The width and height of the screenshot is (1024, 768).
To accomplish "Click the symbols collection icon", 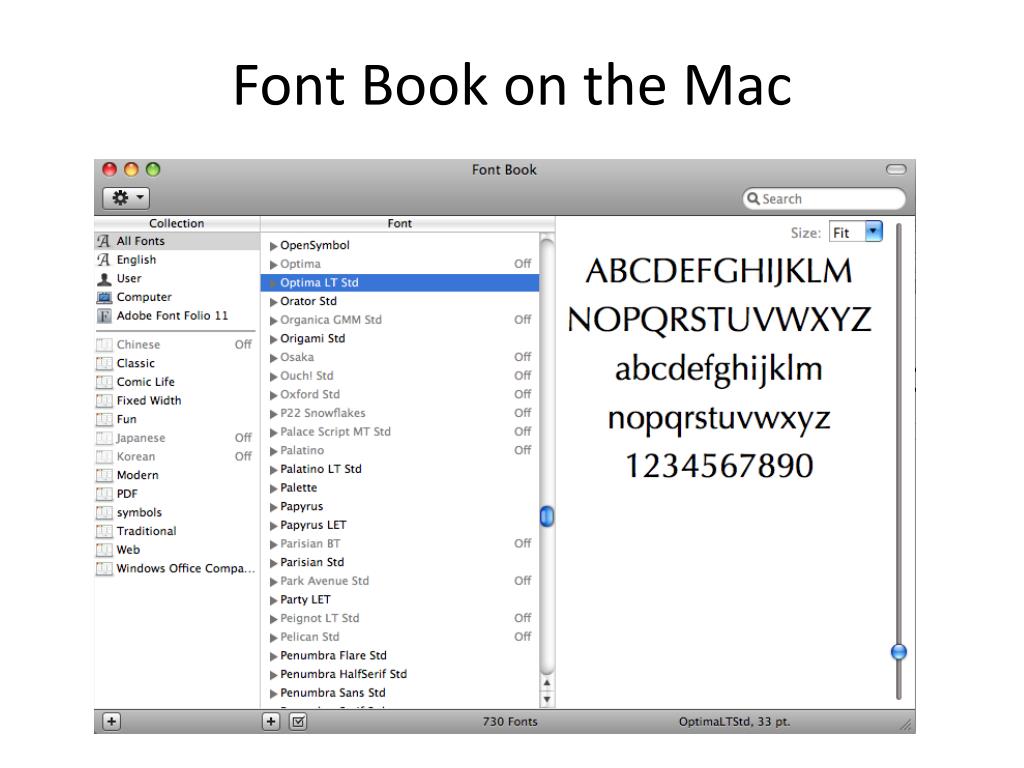I will click(x=104, y=513).
